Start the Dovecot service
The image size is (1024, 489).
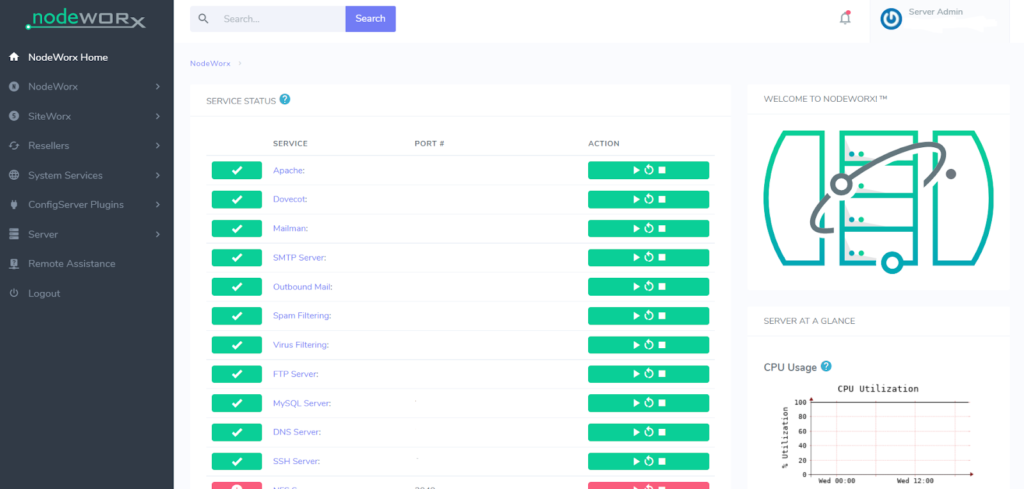point(636,199)
